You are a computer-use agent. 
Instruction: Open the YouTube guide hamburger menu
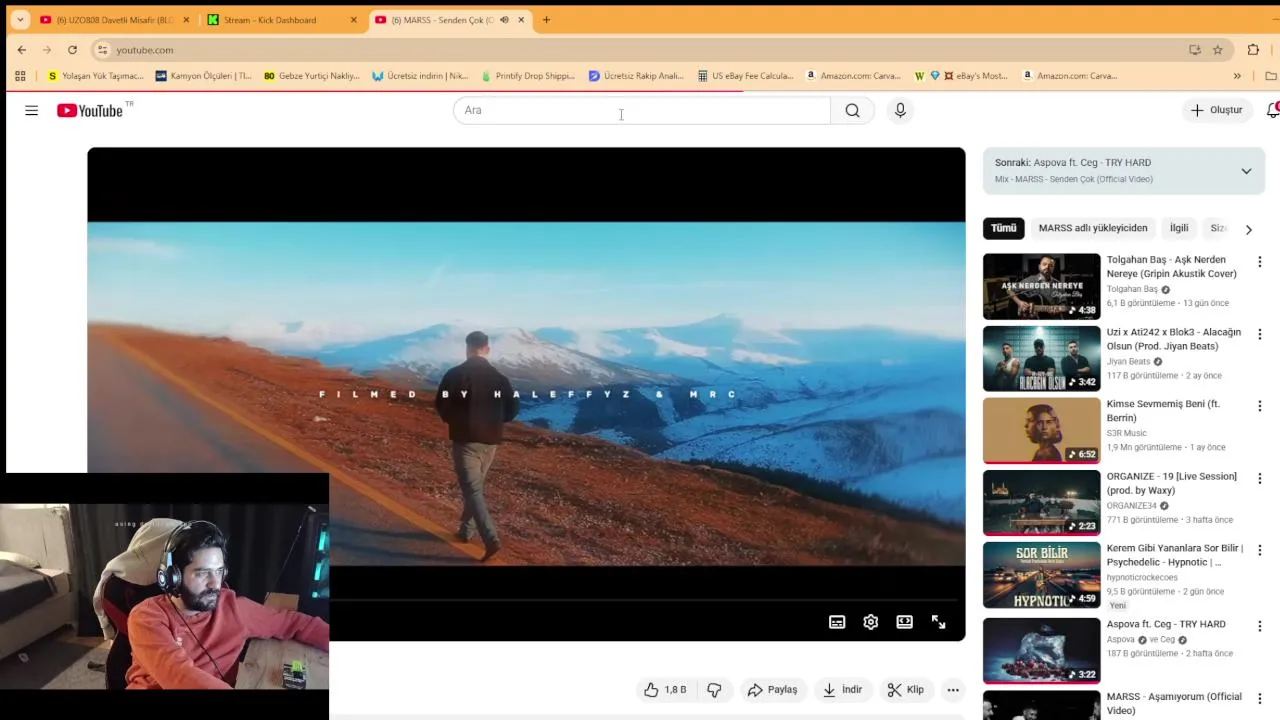tap(31, 111)
